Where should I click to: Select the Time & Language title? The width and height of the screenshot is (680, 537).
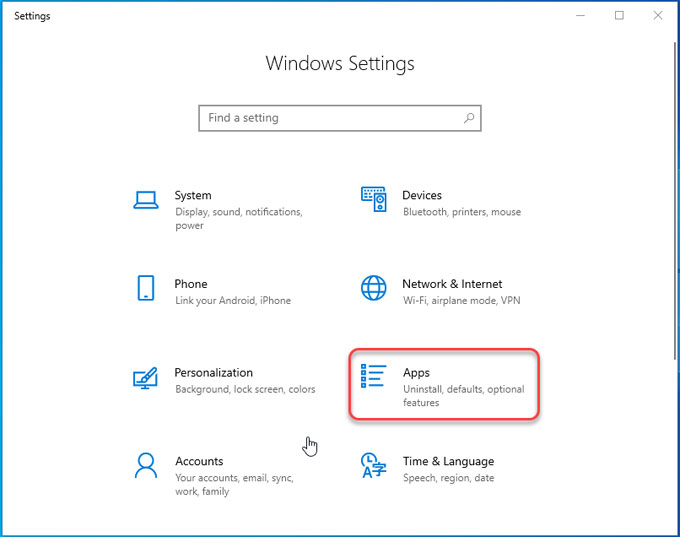coord(448,462)
